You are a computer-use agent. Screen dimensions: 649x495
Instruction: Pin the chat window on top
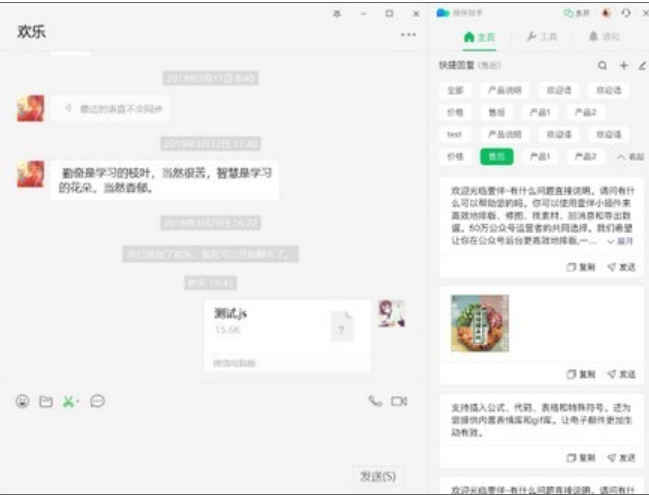(336, 13)
